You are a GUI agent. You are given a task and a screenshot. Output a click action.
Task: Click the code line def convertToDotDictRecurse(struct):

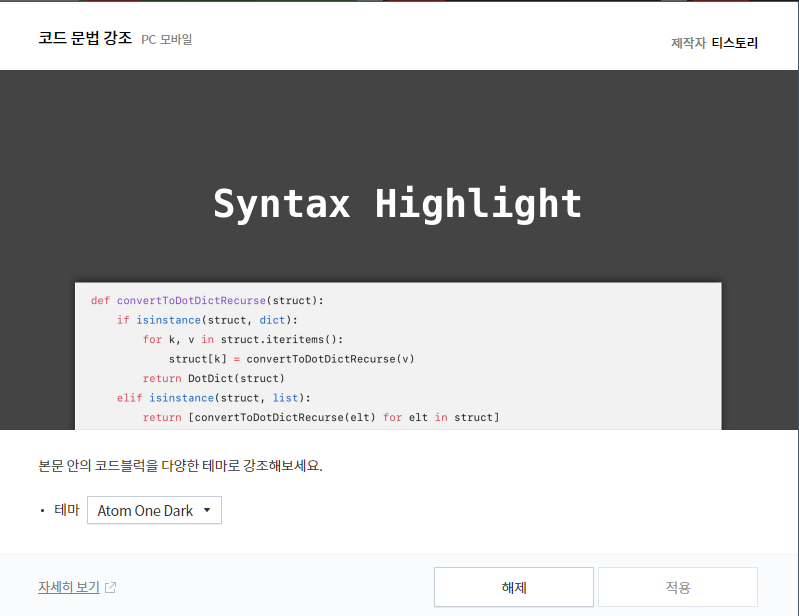click(207, 301)
